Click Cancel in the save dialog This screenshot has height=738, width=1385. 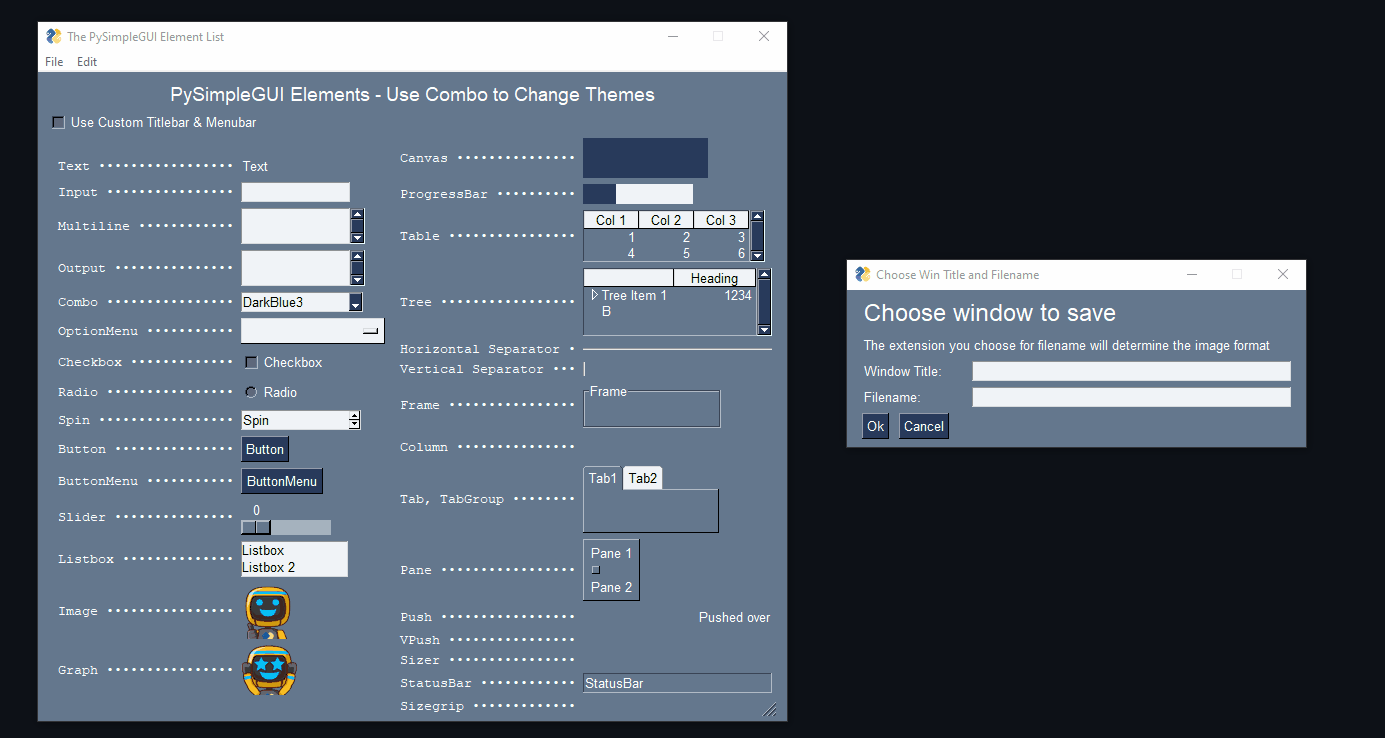tap(923, 426)
